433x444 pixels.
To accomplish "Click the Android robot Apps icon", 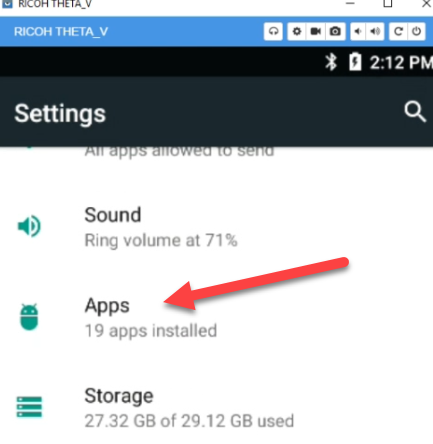I will tap(29, 317).
